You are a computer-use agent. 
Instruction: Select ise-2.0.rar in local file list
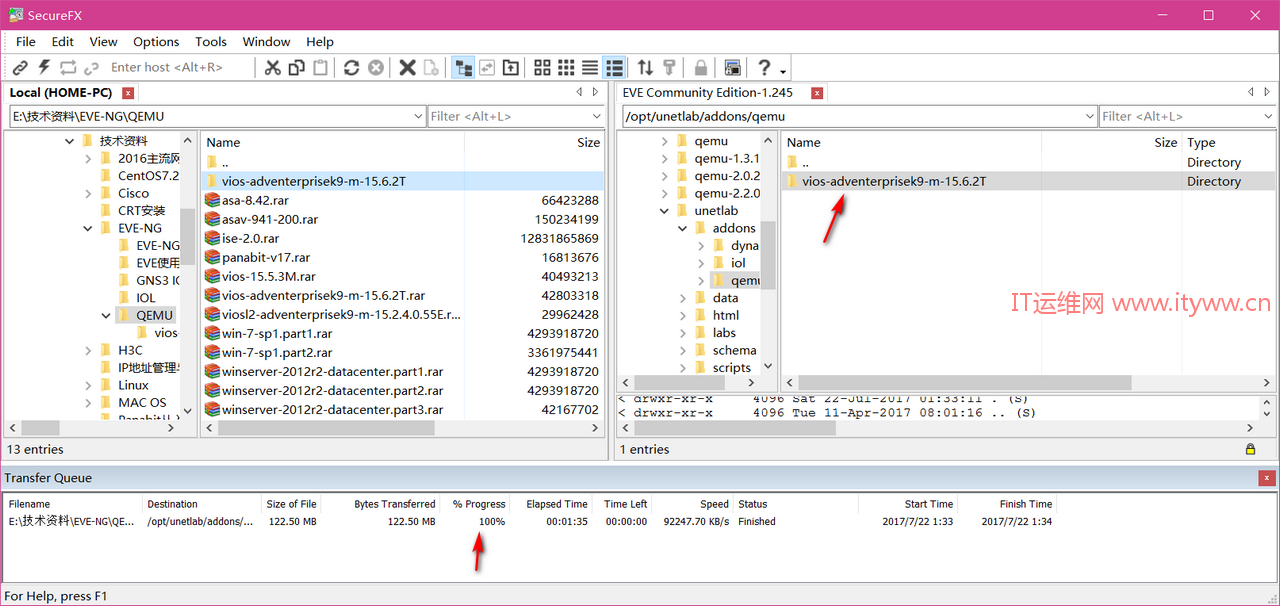[403, 238]
